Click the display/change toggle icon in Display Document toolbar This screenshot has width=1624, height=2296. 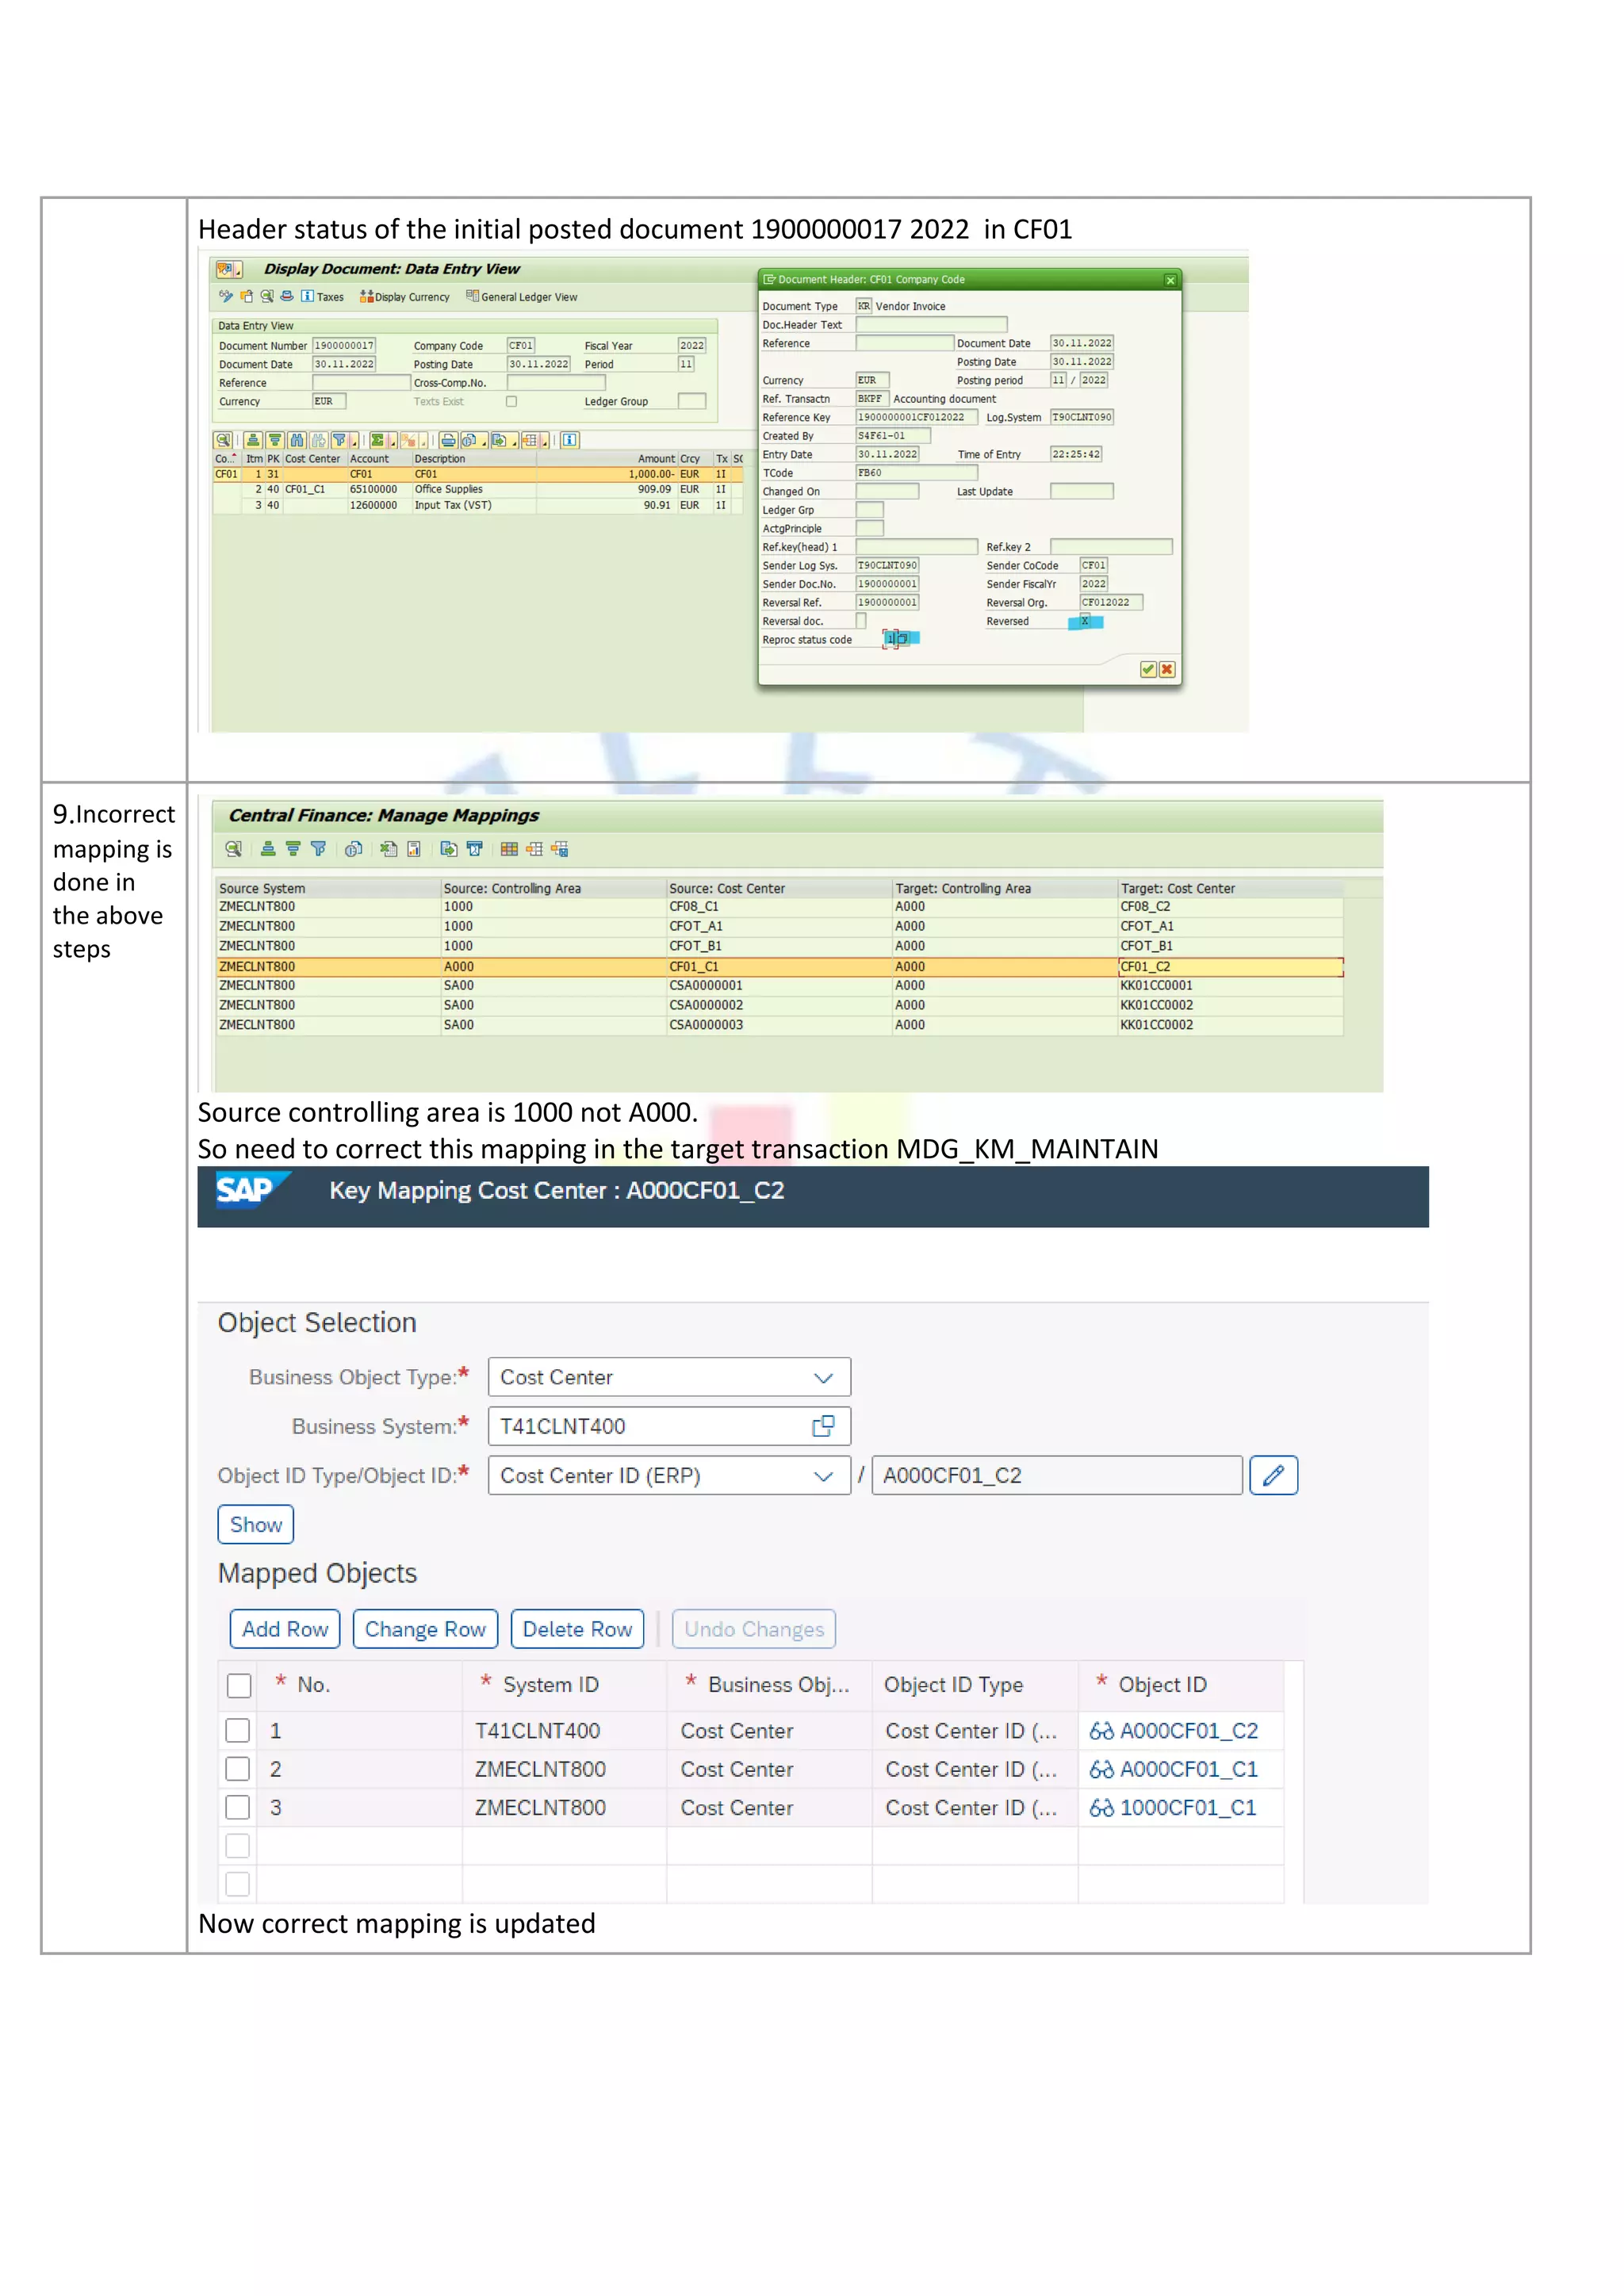coord(227,296)
